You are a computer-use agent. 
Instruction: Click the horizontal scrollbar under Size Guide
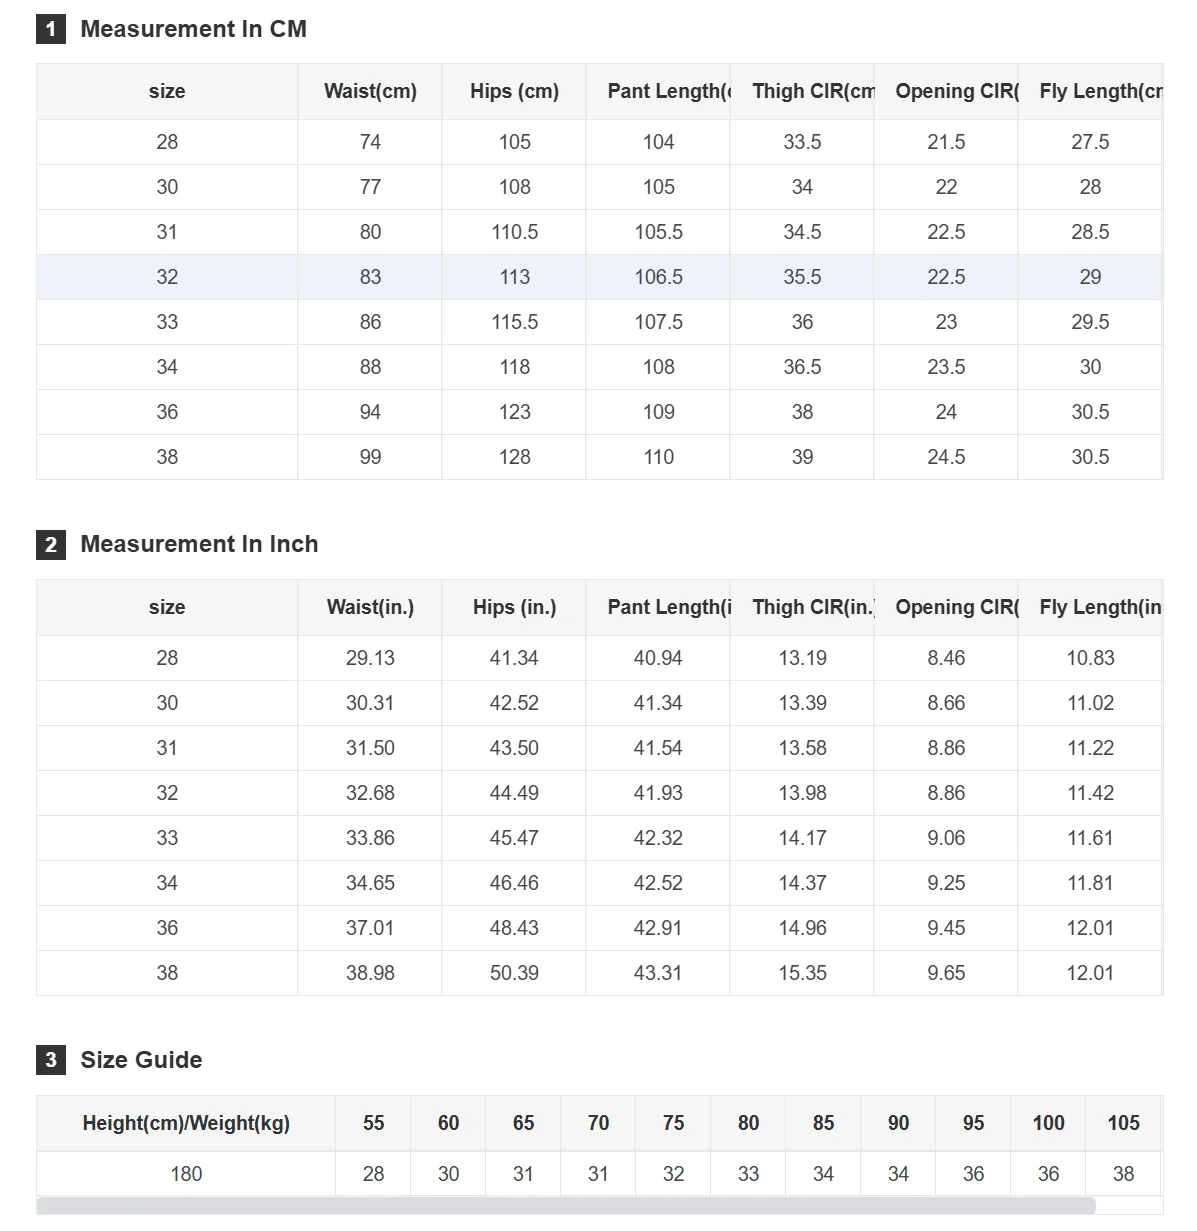click(566, 1206)
